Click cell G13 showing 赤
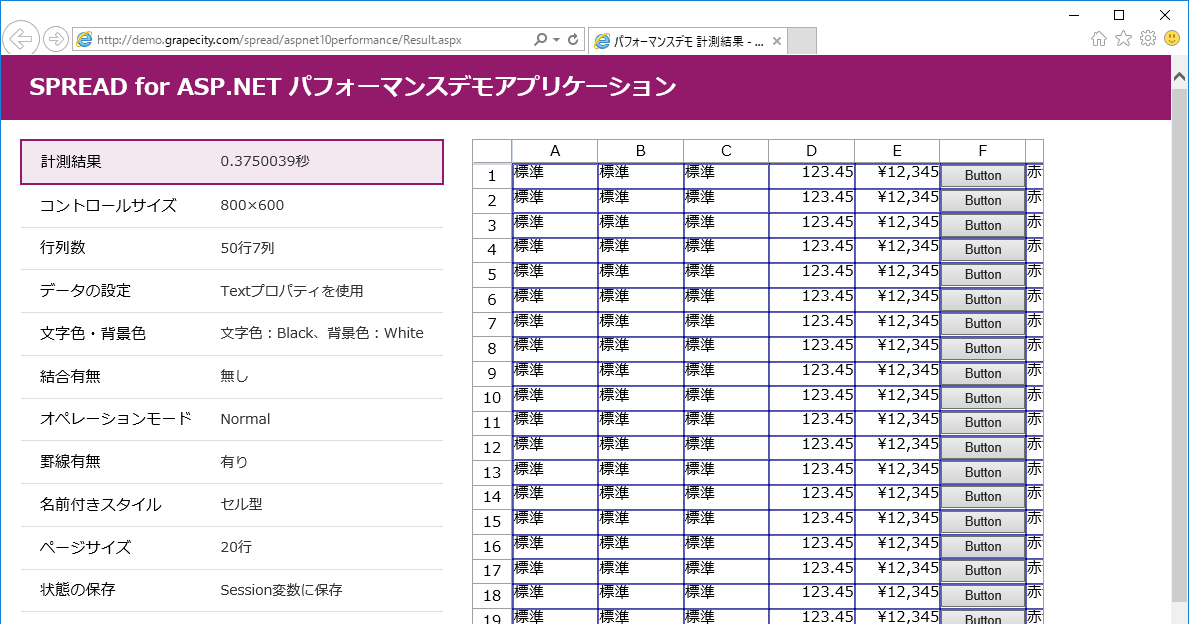1189x624 pixels. coord(1034,472)
